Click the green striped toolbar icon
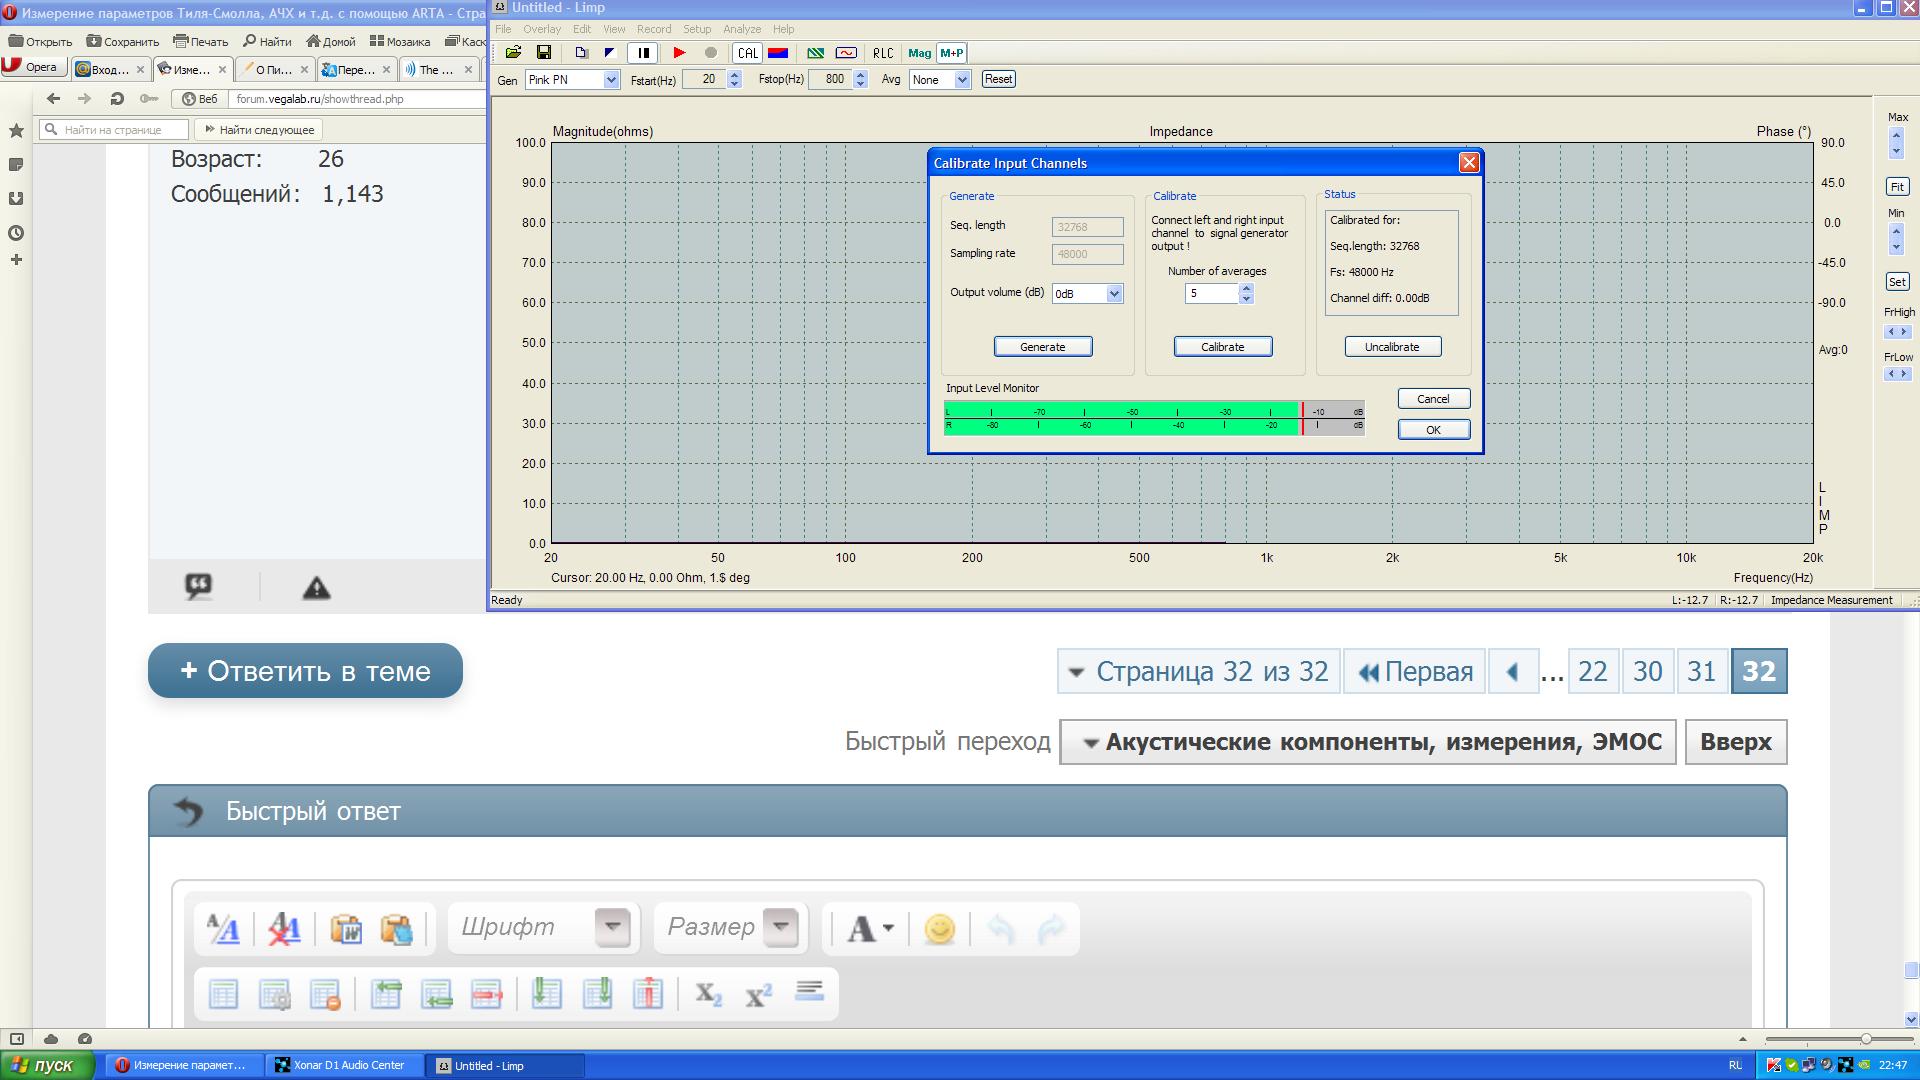This screenshot has width=1920, height=1080. coord(816,53)
